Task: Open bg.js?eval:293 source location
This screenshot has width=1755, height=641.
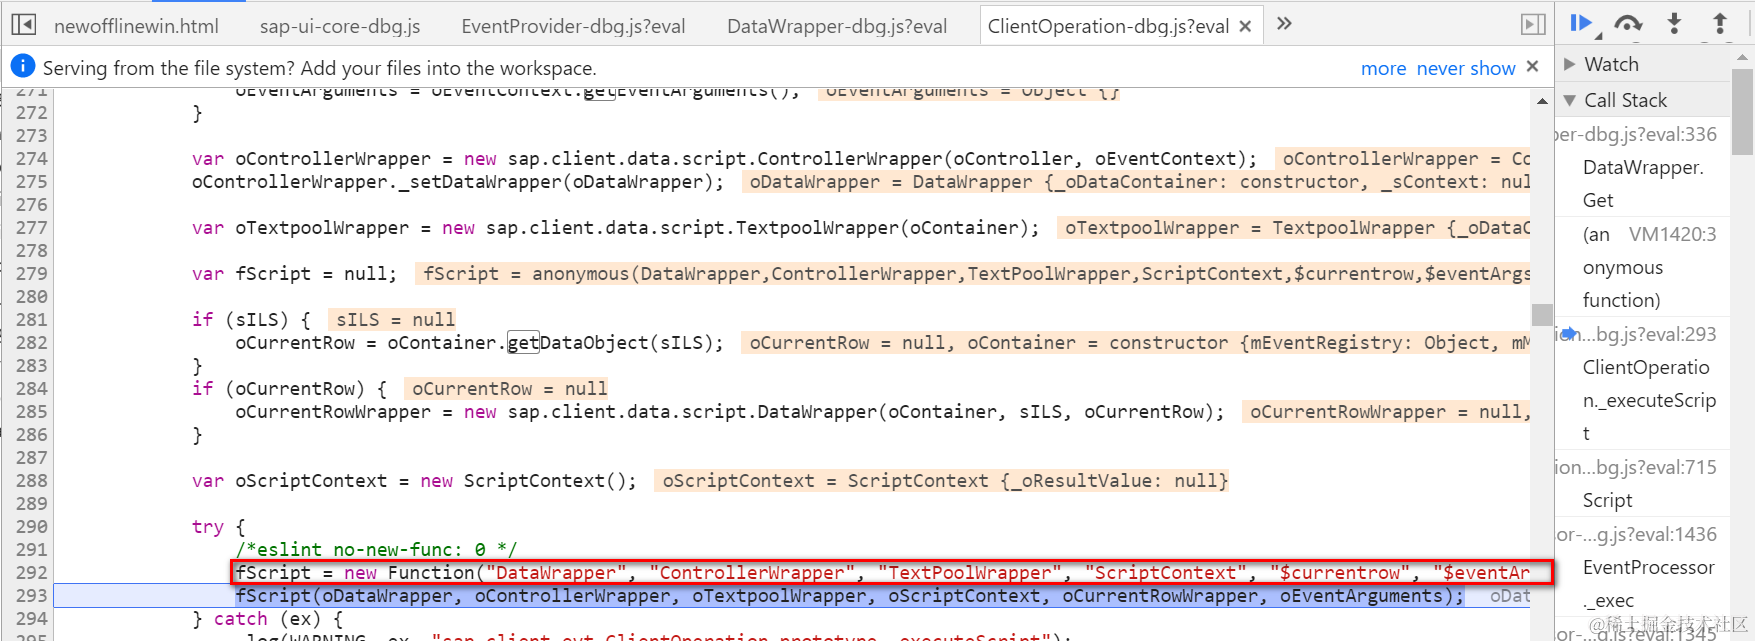Action: [1647, 334]
